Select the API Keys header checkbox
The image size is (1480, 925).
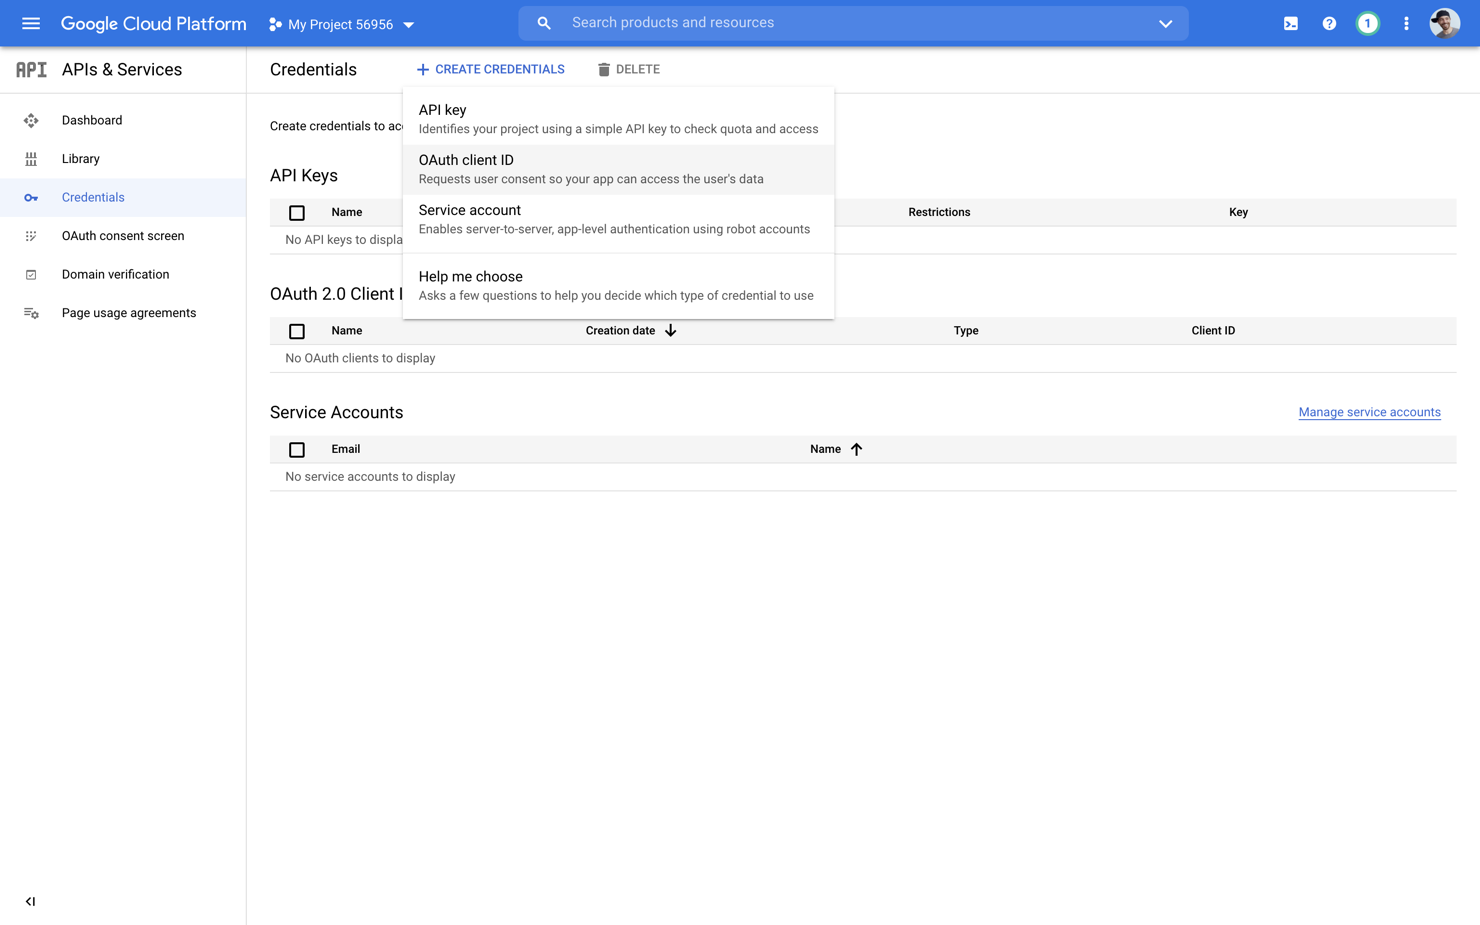(x=296, y=212)
